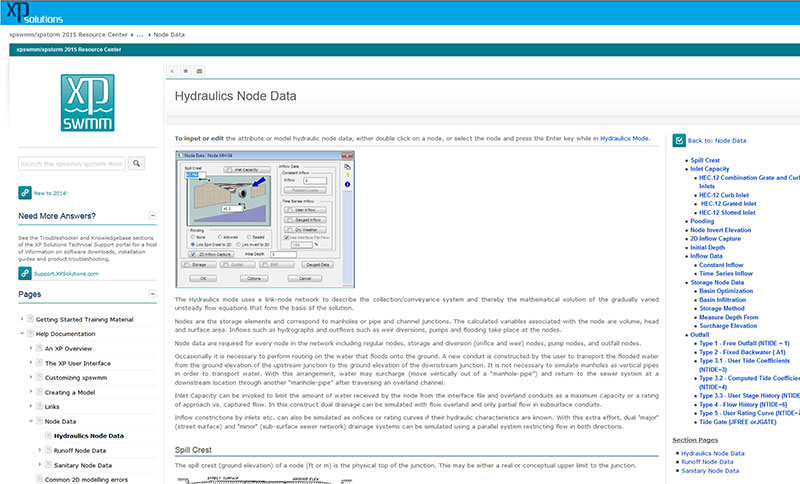Image resolution: width=800 pixels, height=484 pixels.
Task: Click page icon of Hydraulics Node Data
Action: pos(48,435)
